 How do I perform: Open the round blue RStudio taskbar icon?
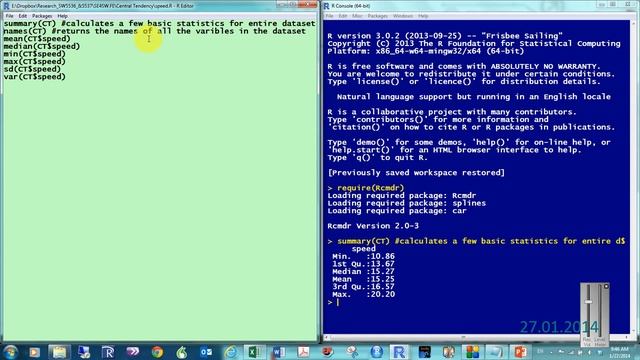click(376, 352)
